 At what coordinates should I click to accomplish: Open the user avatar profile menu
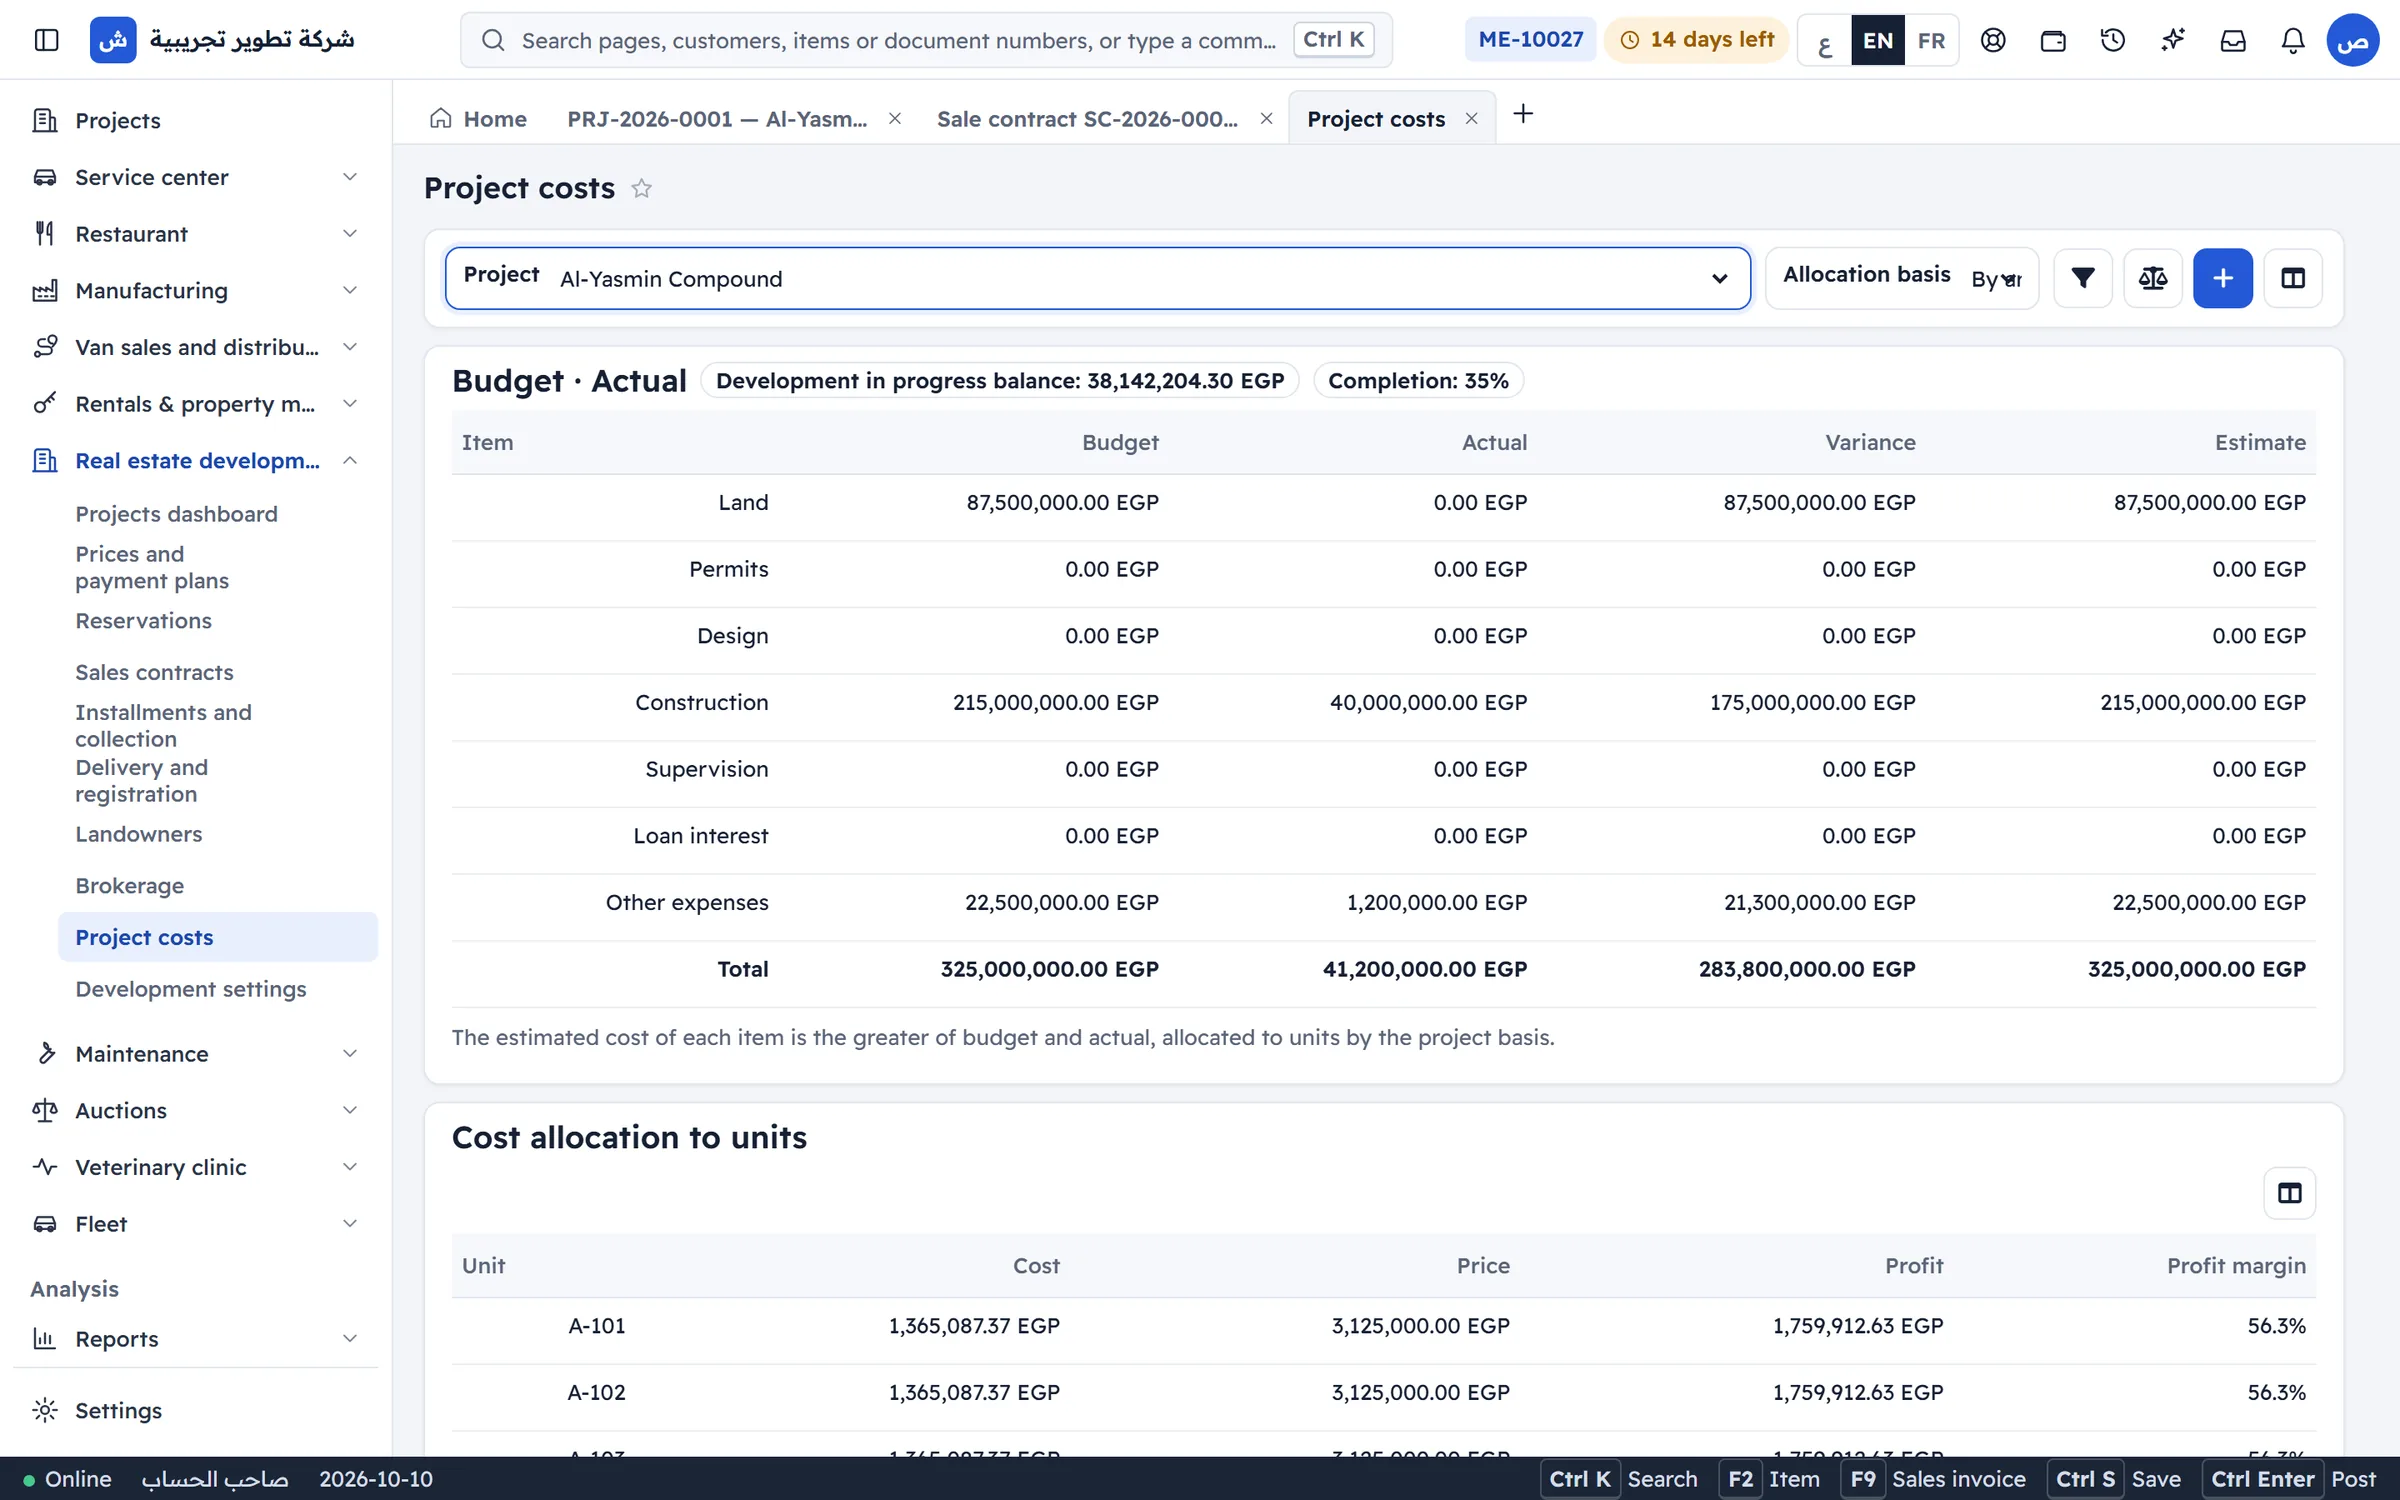click(2353, 40)
